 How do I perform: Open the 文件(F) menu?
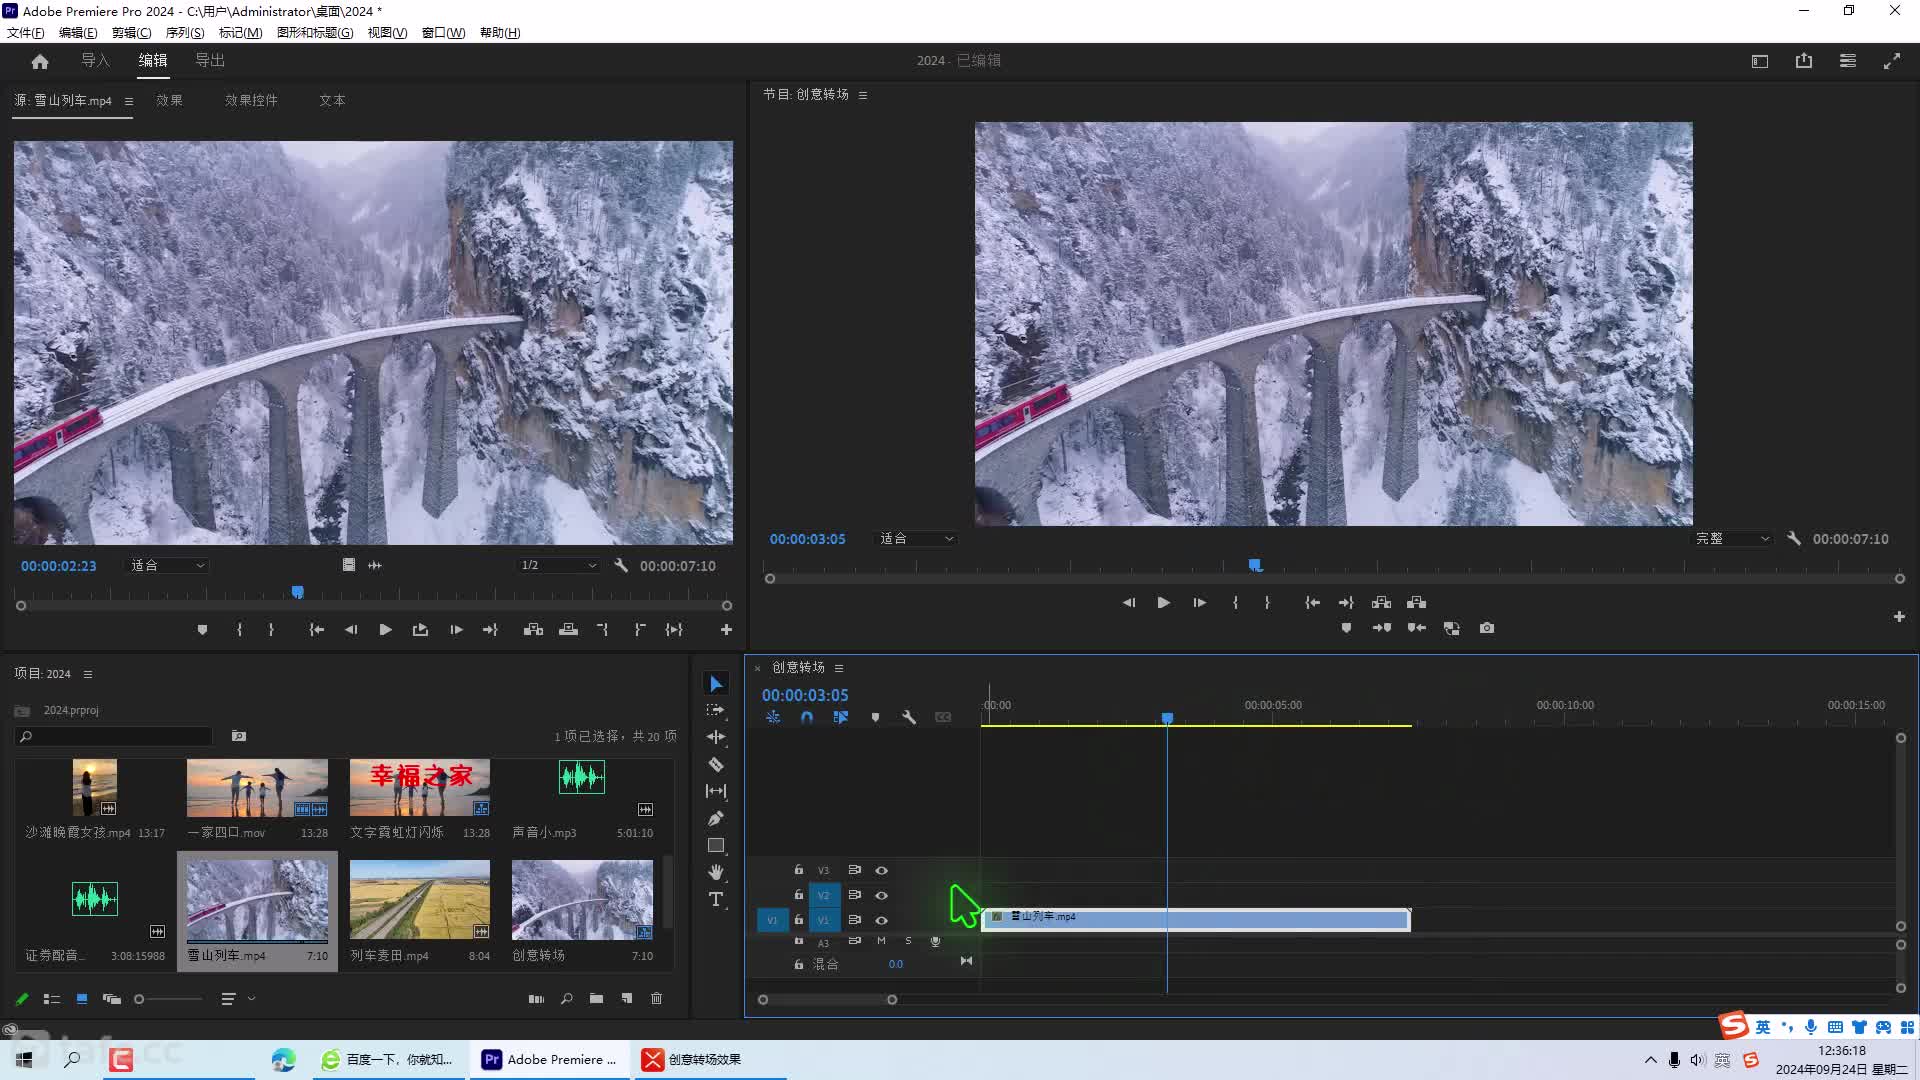(26, 33)
